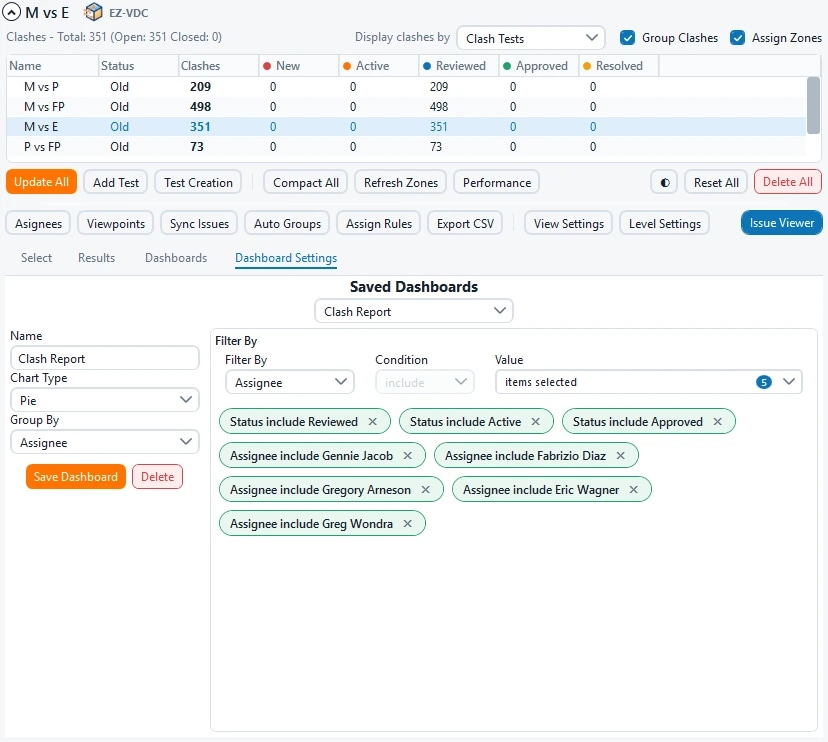This screenshot has width=828, height=742.
Task: Click the Save Dashboard button
Action: point(76,476)
